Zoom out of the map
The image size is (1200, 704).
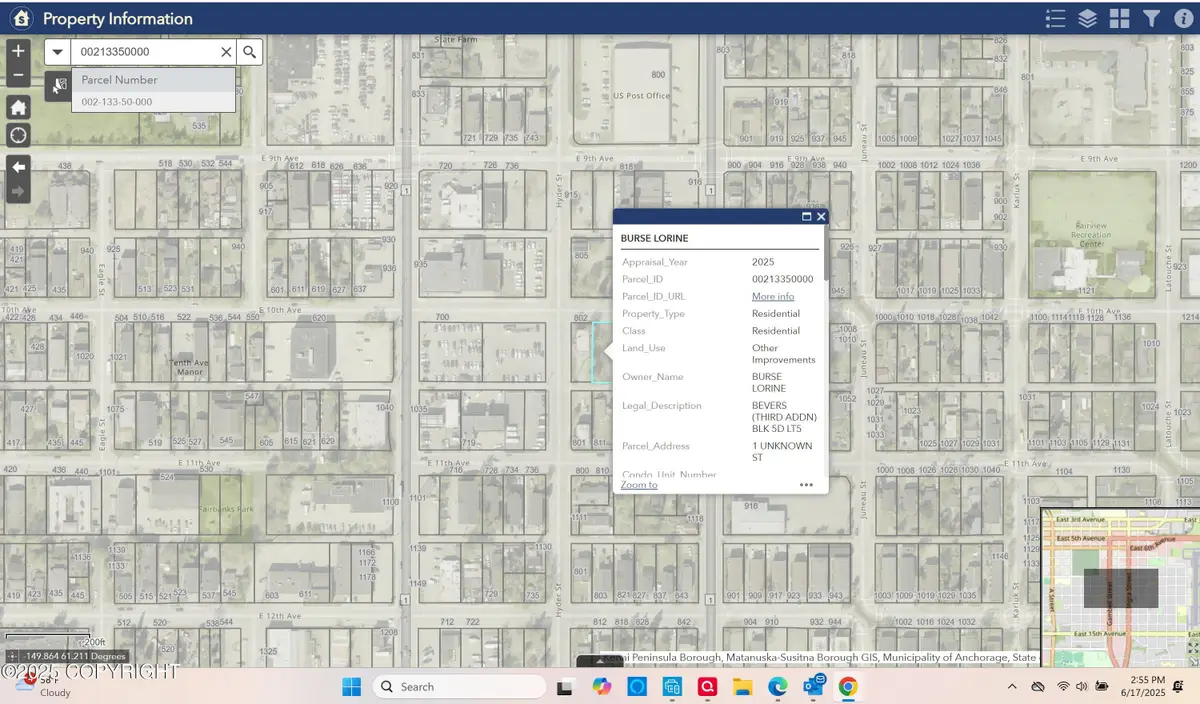point(18,75)
